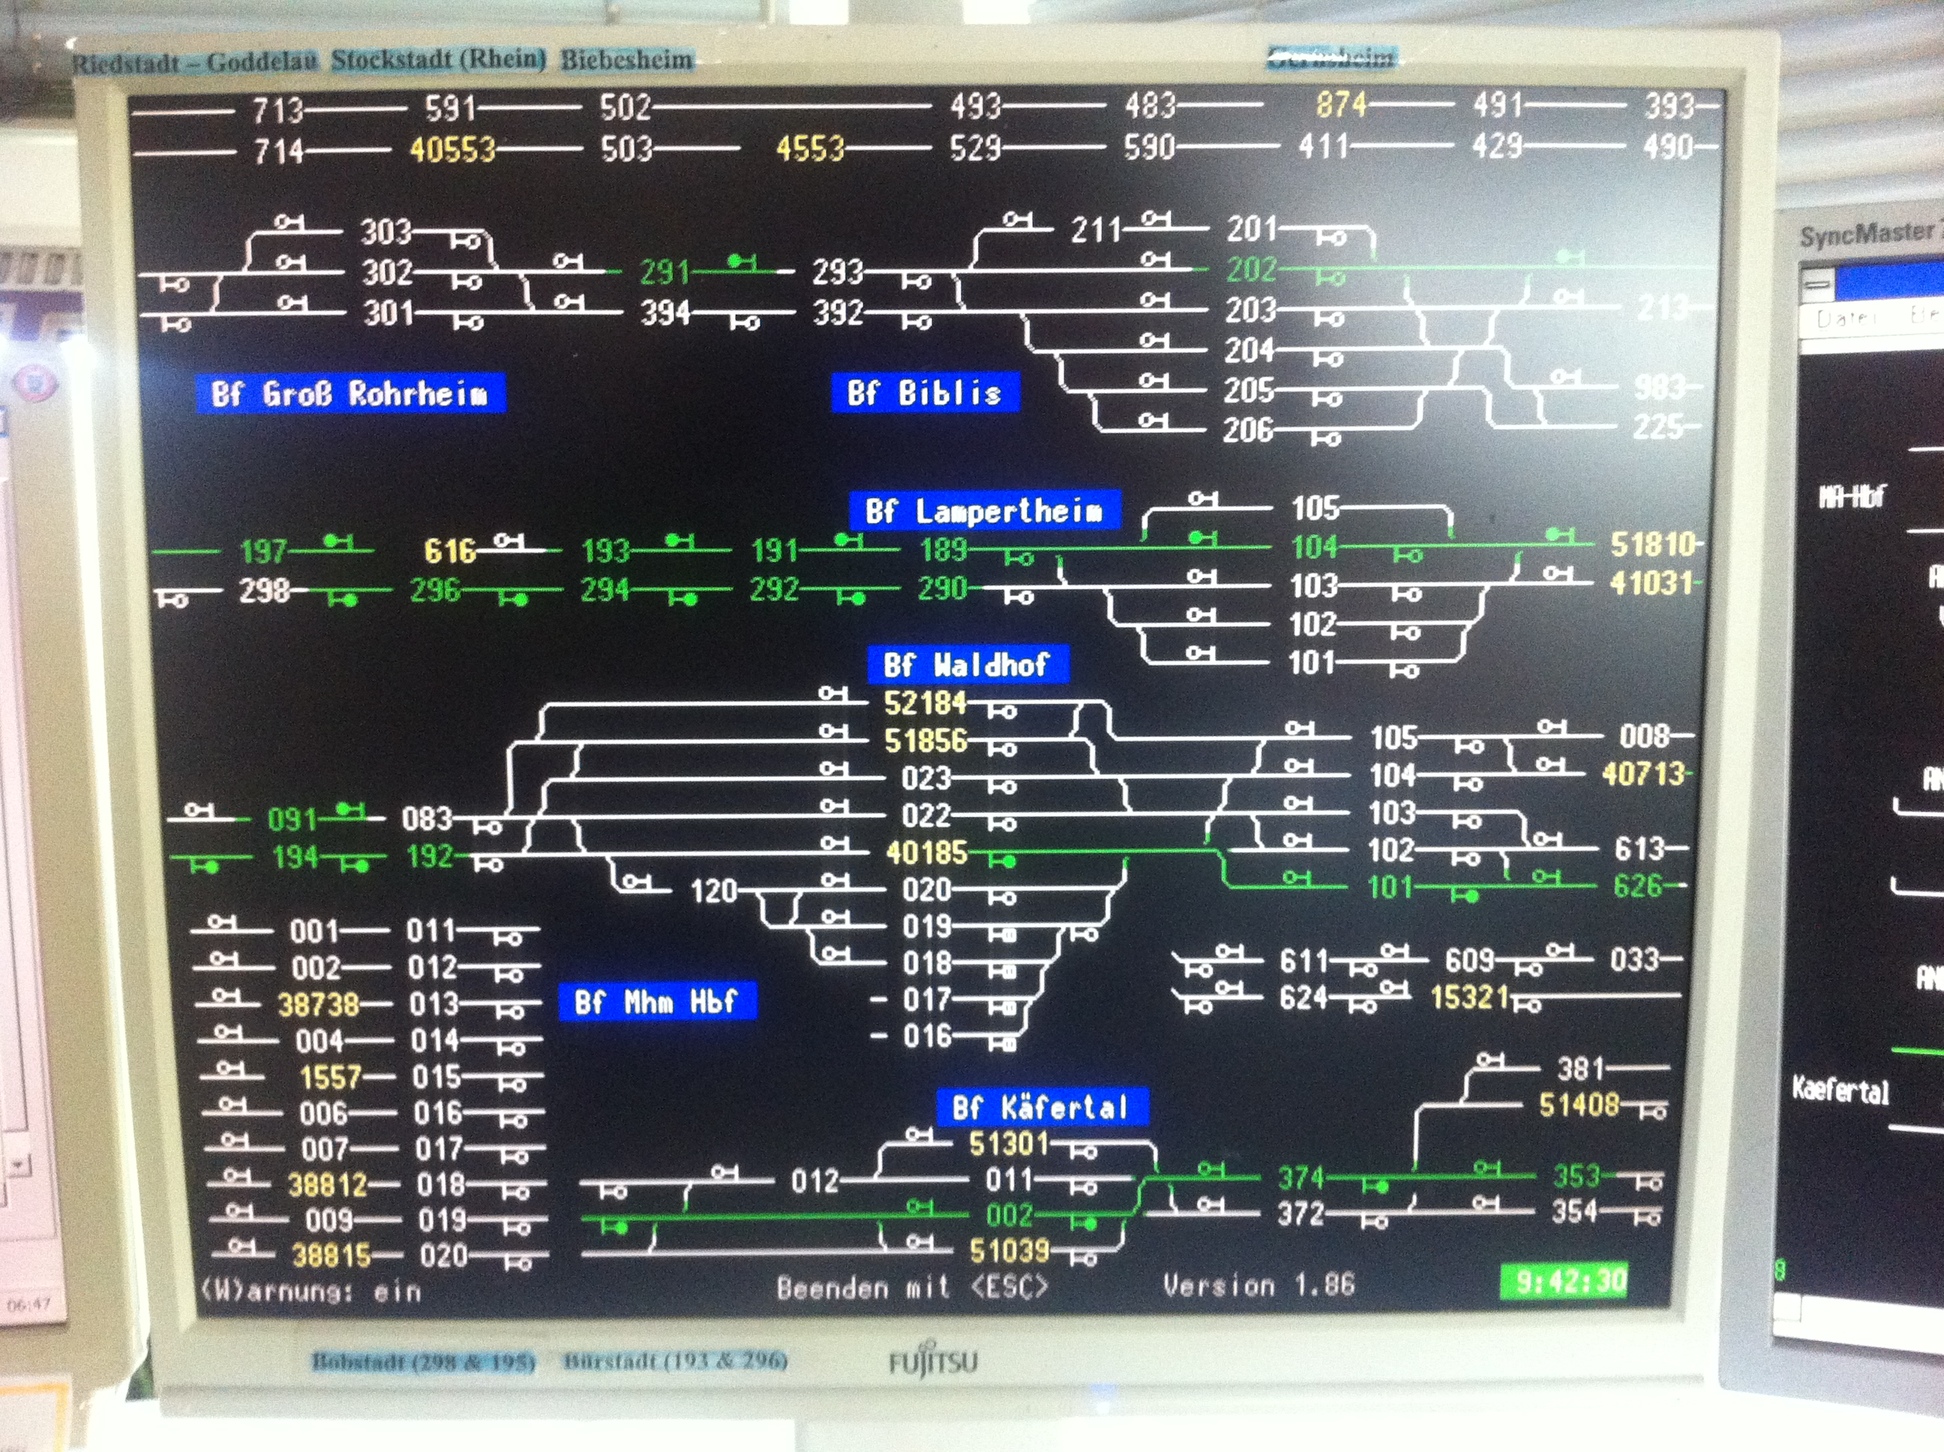Select yellow train number 40553

[x=452, y=151]
